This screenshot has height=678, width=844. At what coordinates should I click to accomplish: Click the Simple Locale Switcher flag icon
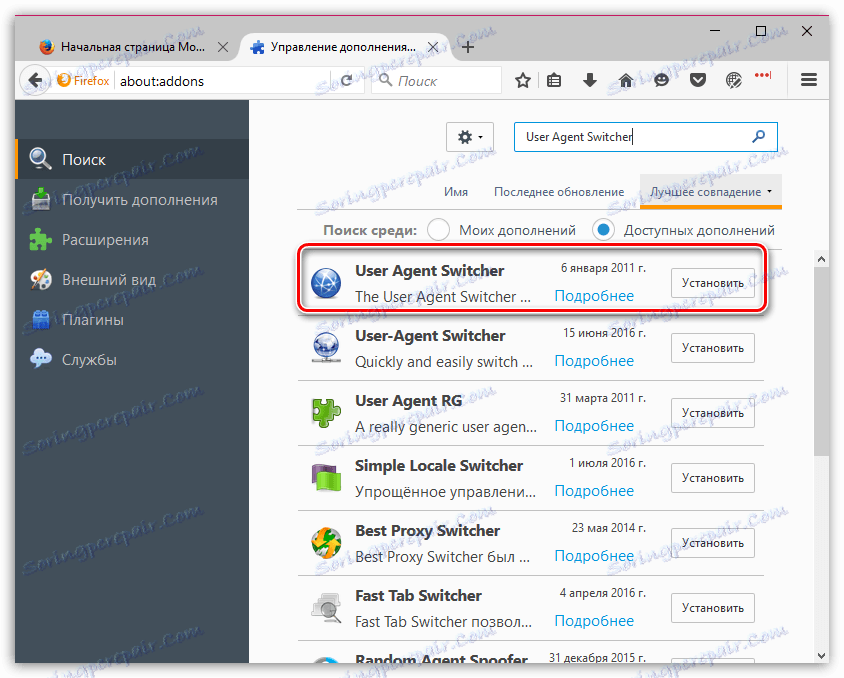pyautogui.click(x=326, y=478)
